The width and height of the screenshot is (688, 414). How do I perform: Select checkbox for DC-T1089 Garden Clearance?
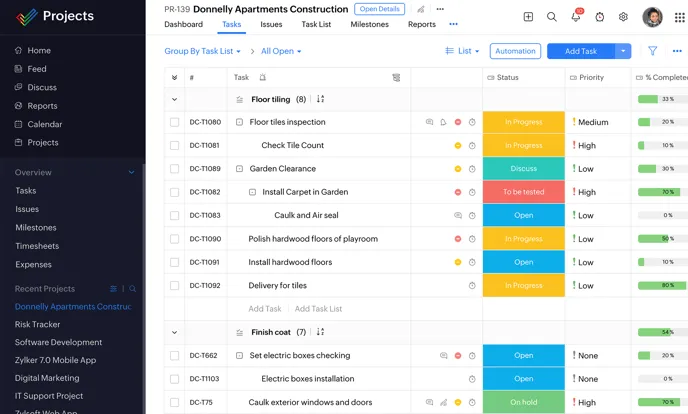coord(174,169)
